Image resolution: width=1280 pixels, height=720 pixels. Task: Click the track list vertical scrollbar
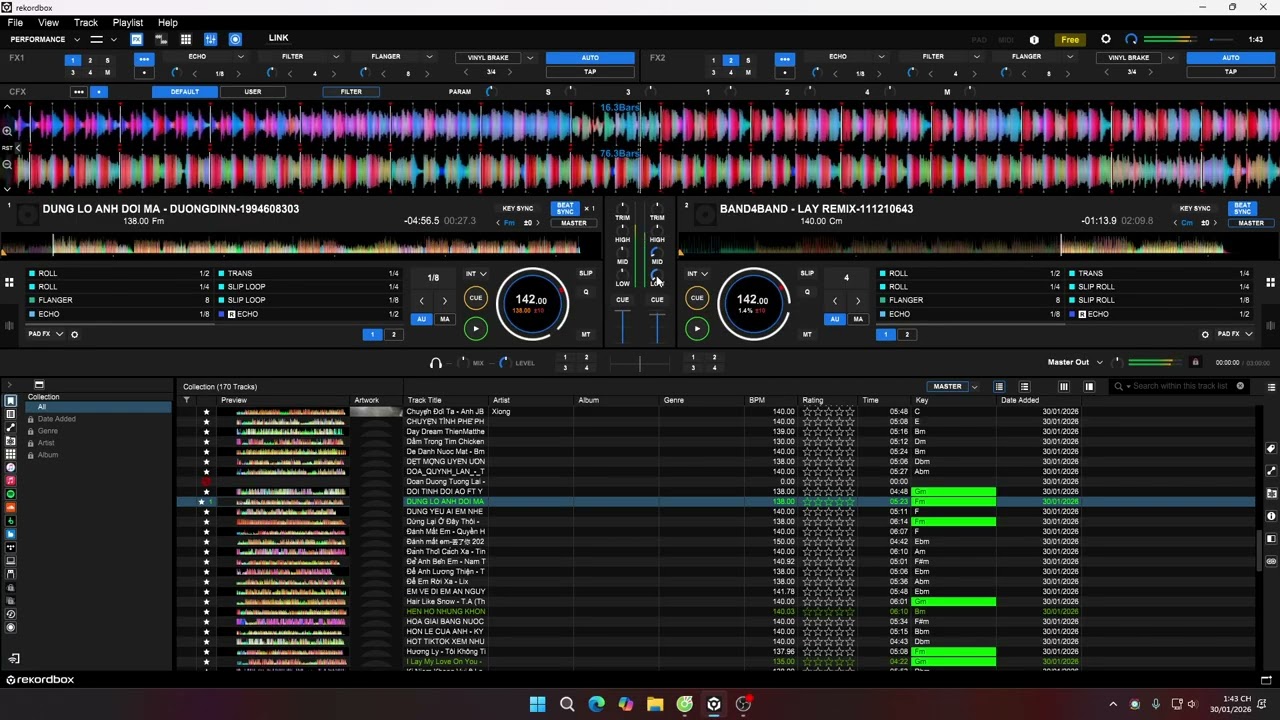tap(1260, 550)
